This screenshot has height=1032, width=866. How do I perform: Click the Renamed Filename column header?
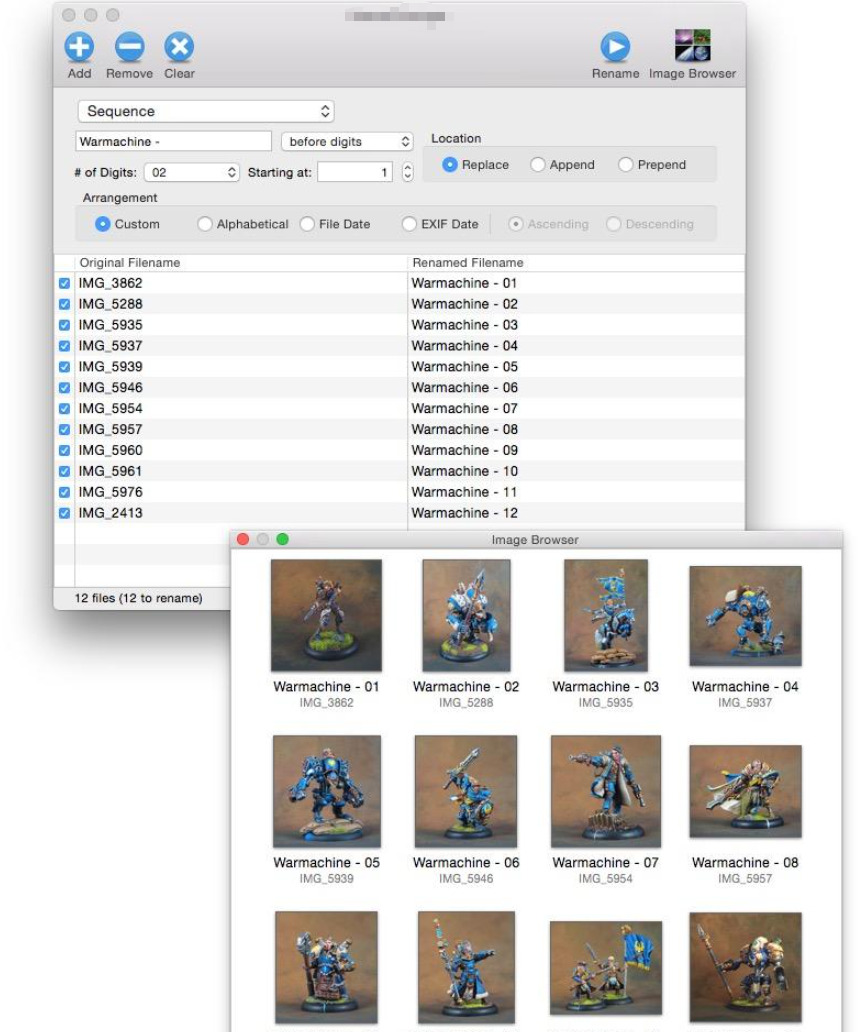coord(576,263)
